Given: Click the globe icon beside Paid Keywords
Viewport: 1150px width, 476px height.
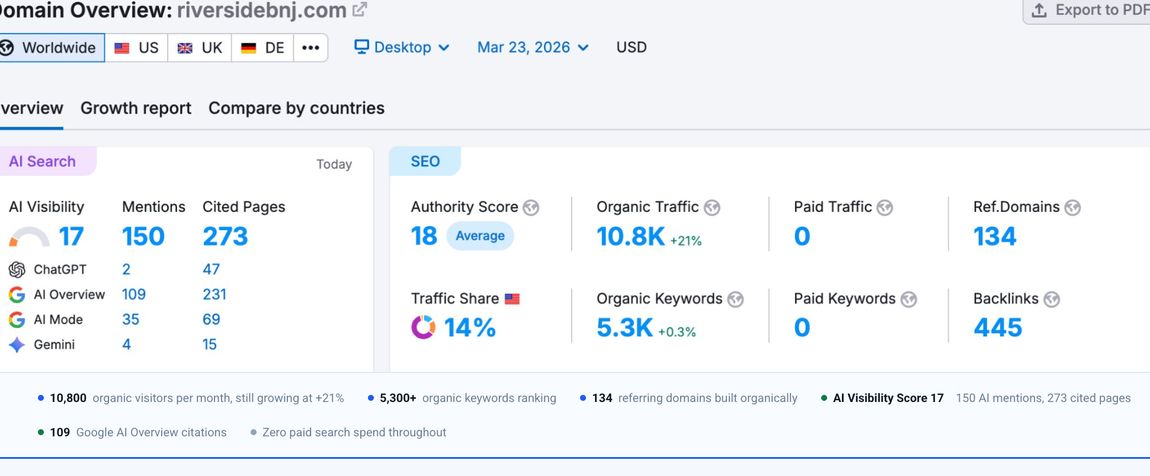Looking at the screenshot, I should (909, 299).
